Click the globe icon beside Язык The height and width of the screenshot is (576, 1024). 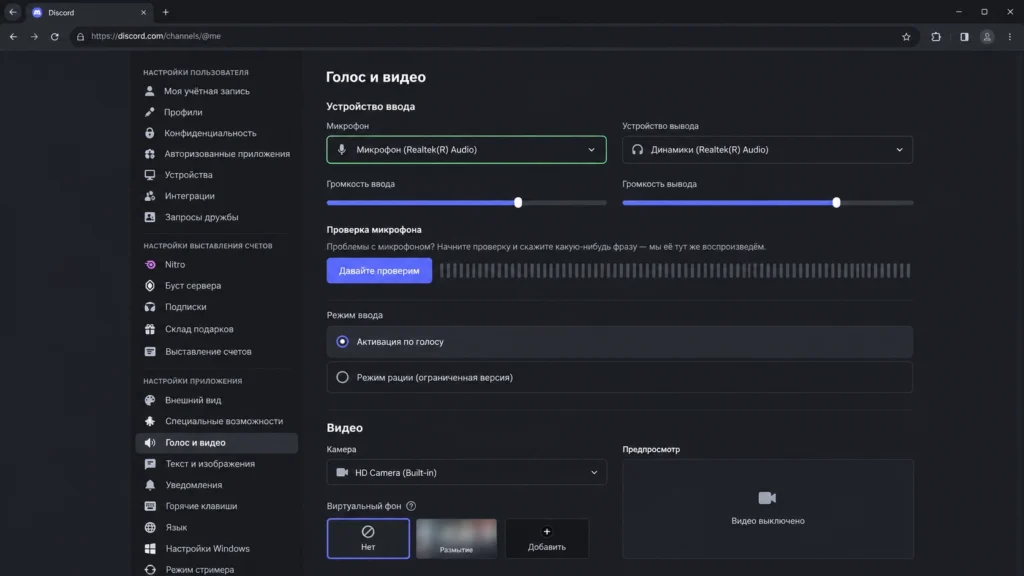pos(150,528)
